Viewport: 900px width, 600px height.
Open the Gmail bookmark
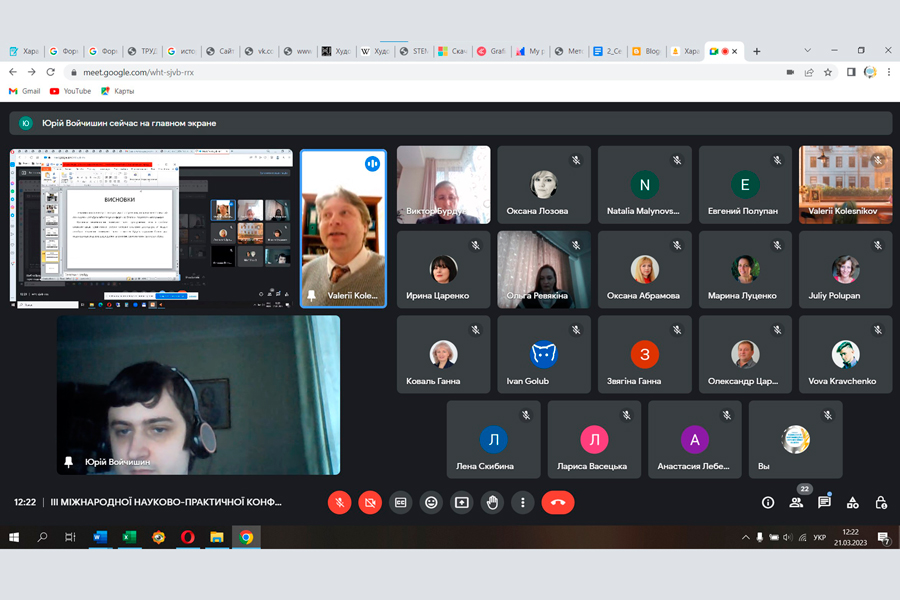[24, 91]
